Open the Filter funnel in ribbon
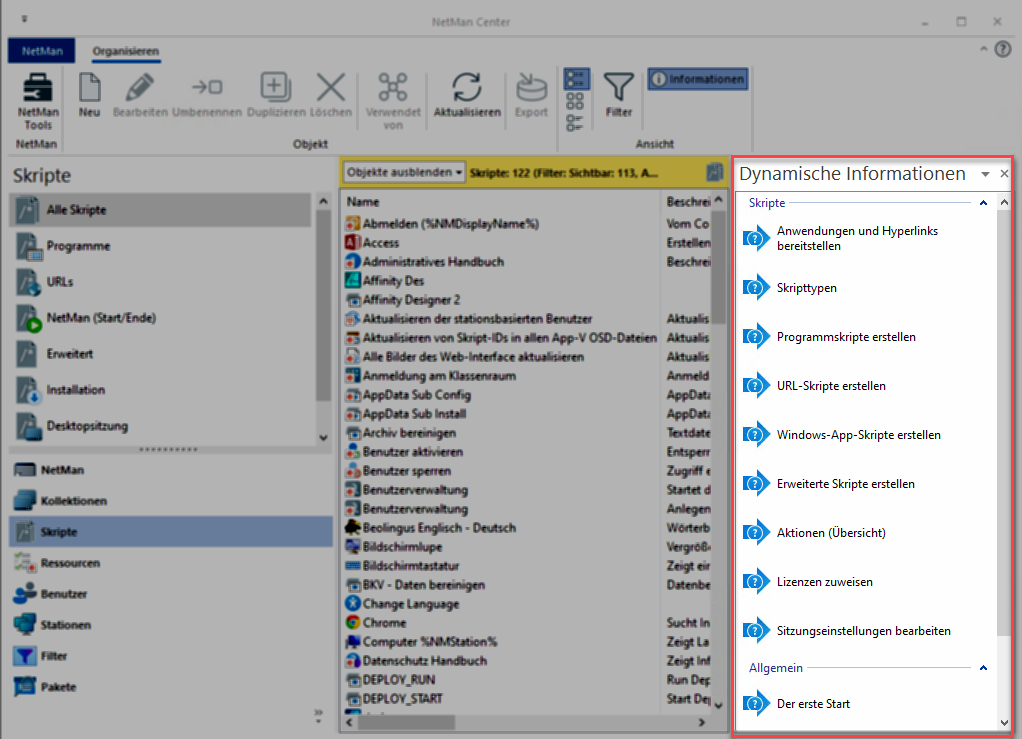 pyautogui.click(x=619, y=88)
